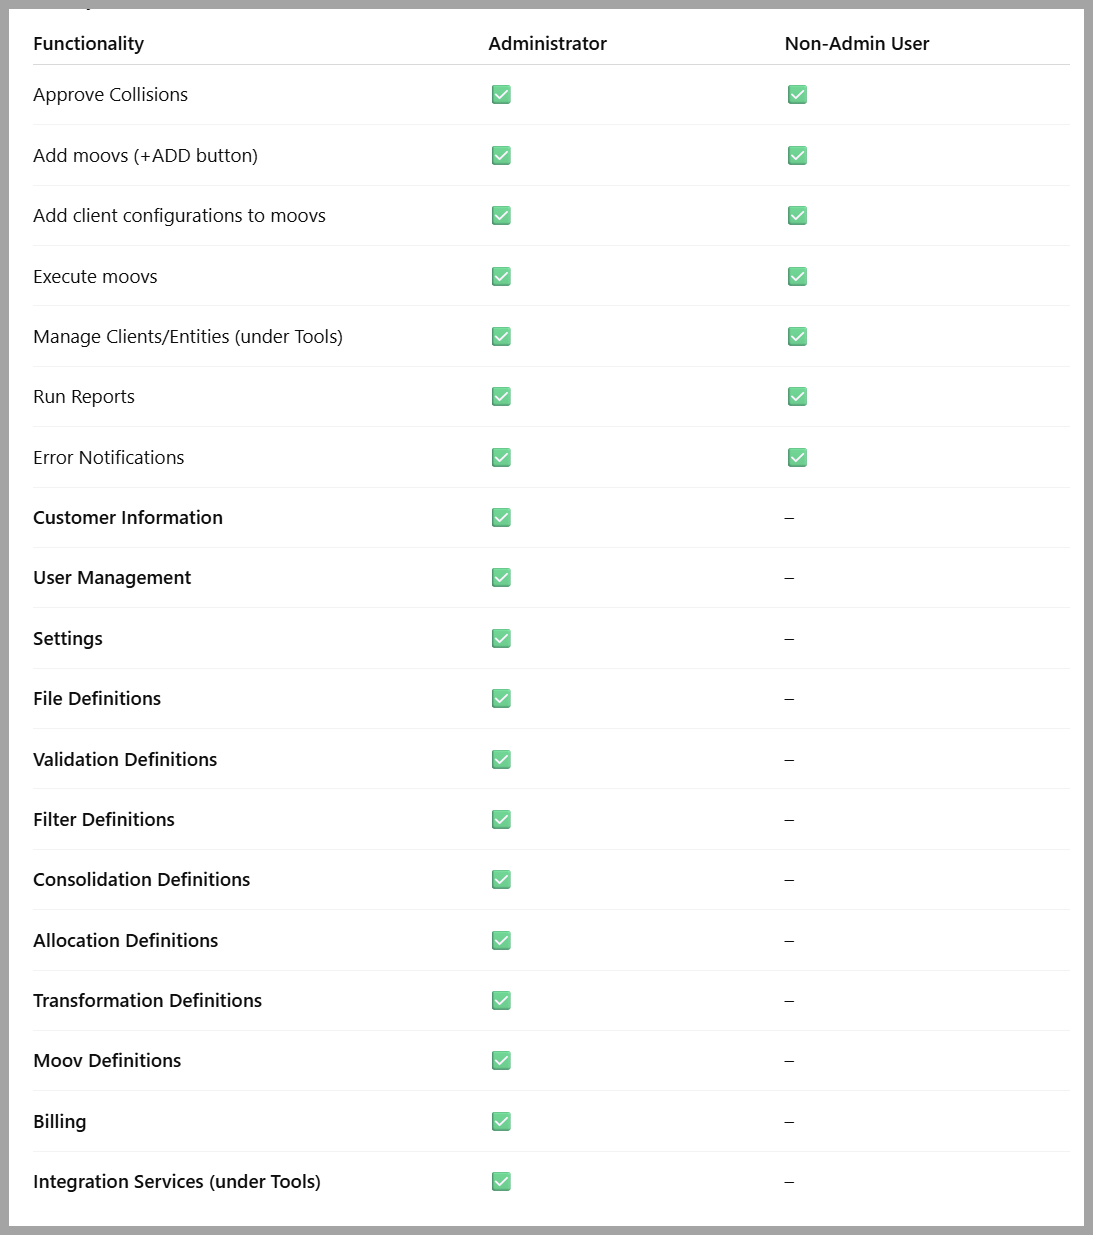Click the Functionality column header
This screenshot has height=1235, width=1093.
[x=88, y=43]
